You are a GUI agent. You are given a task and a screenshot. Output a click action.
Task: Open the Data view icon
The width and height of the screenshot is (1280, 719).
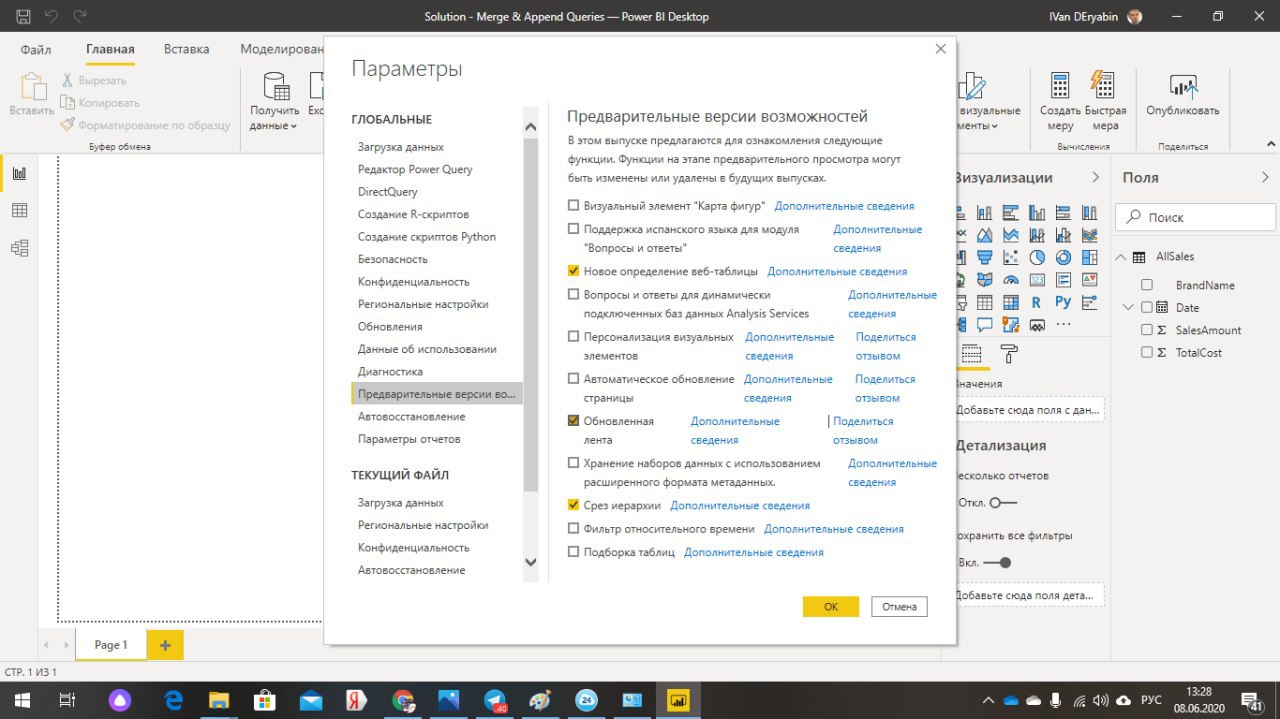pos(19,210)
